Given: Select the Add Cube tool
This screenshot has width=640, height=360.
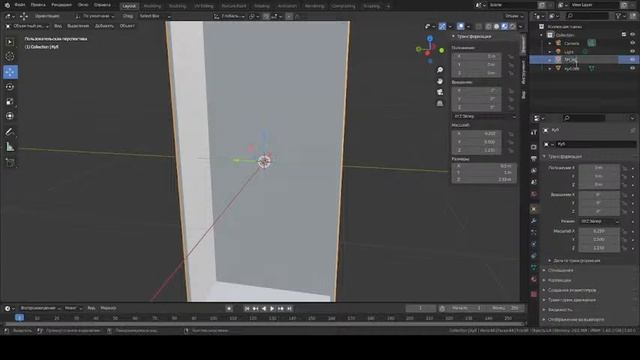Looking at the screenshot, I should [x=10, y=162].
